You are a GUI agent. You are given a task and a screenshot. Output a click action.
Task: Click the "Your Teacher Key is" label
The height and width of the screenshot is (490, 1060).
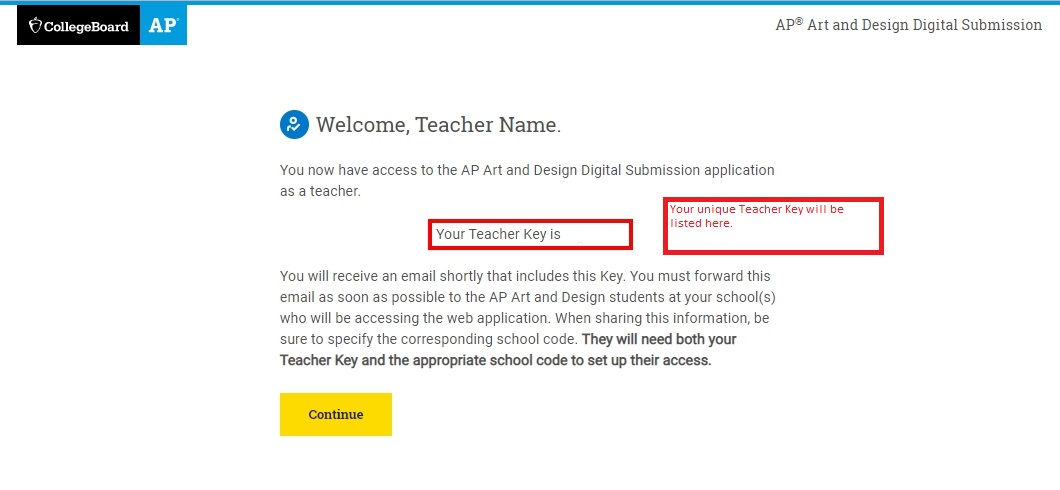498,234
